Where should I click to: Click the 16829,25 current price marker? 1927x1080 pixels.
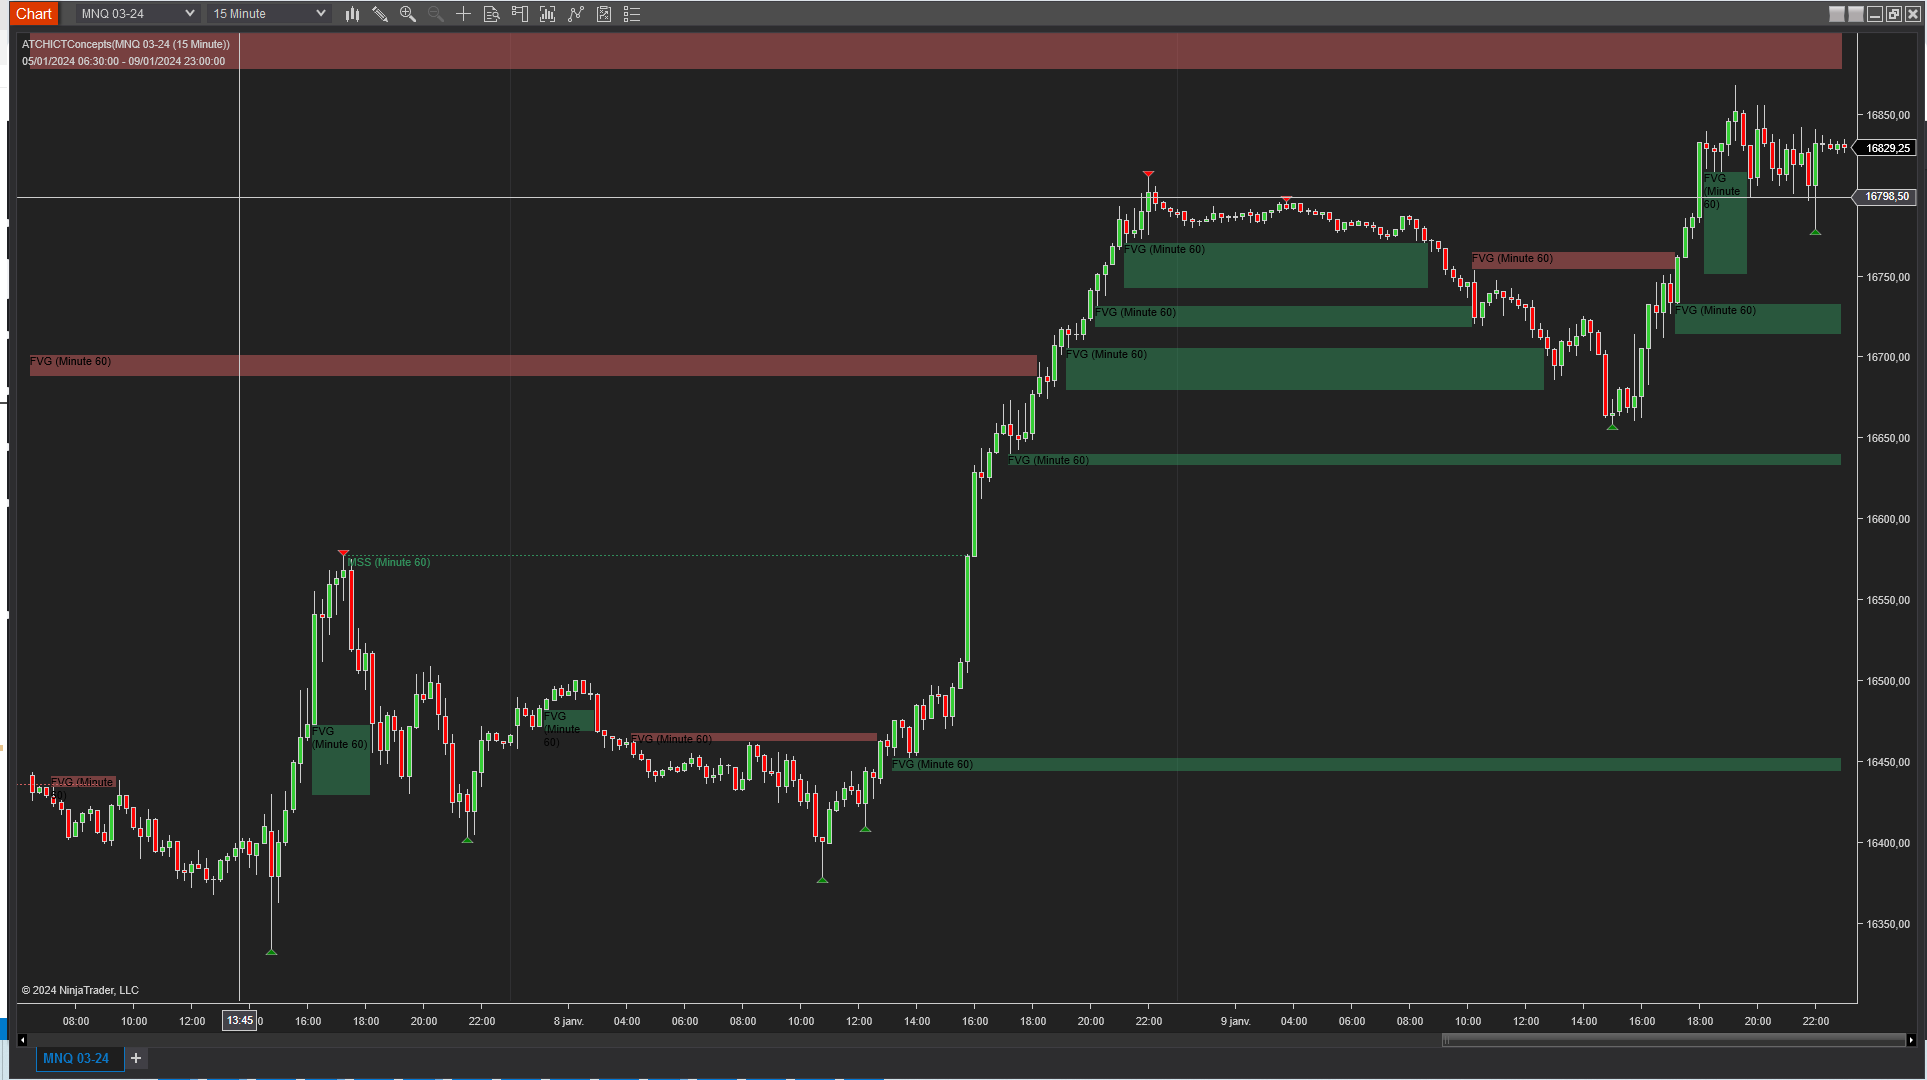pyautogui.click(x=1887, y=148)
